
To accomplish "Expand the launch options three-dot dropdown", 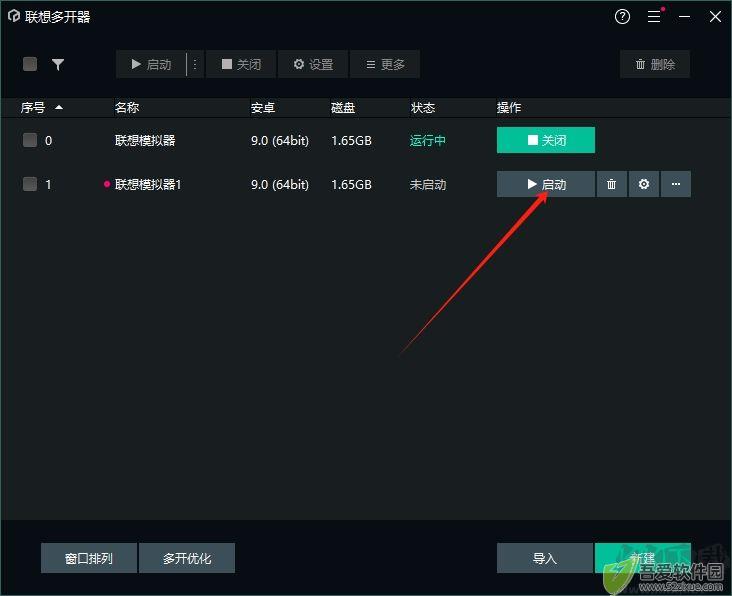I will [195, 64].
